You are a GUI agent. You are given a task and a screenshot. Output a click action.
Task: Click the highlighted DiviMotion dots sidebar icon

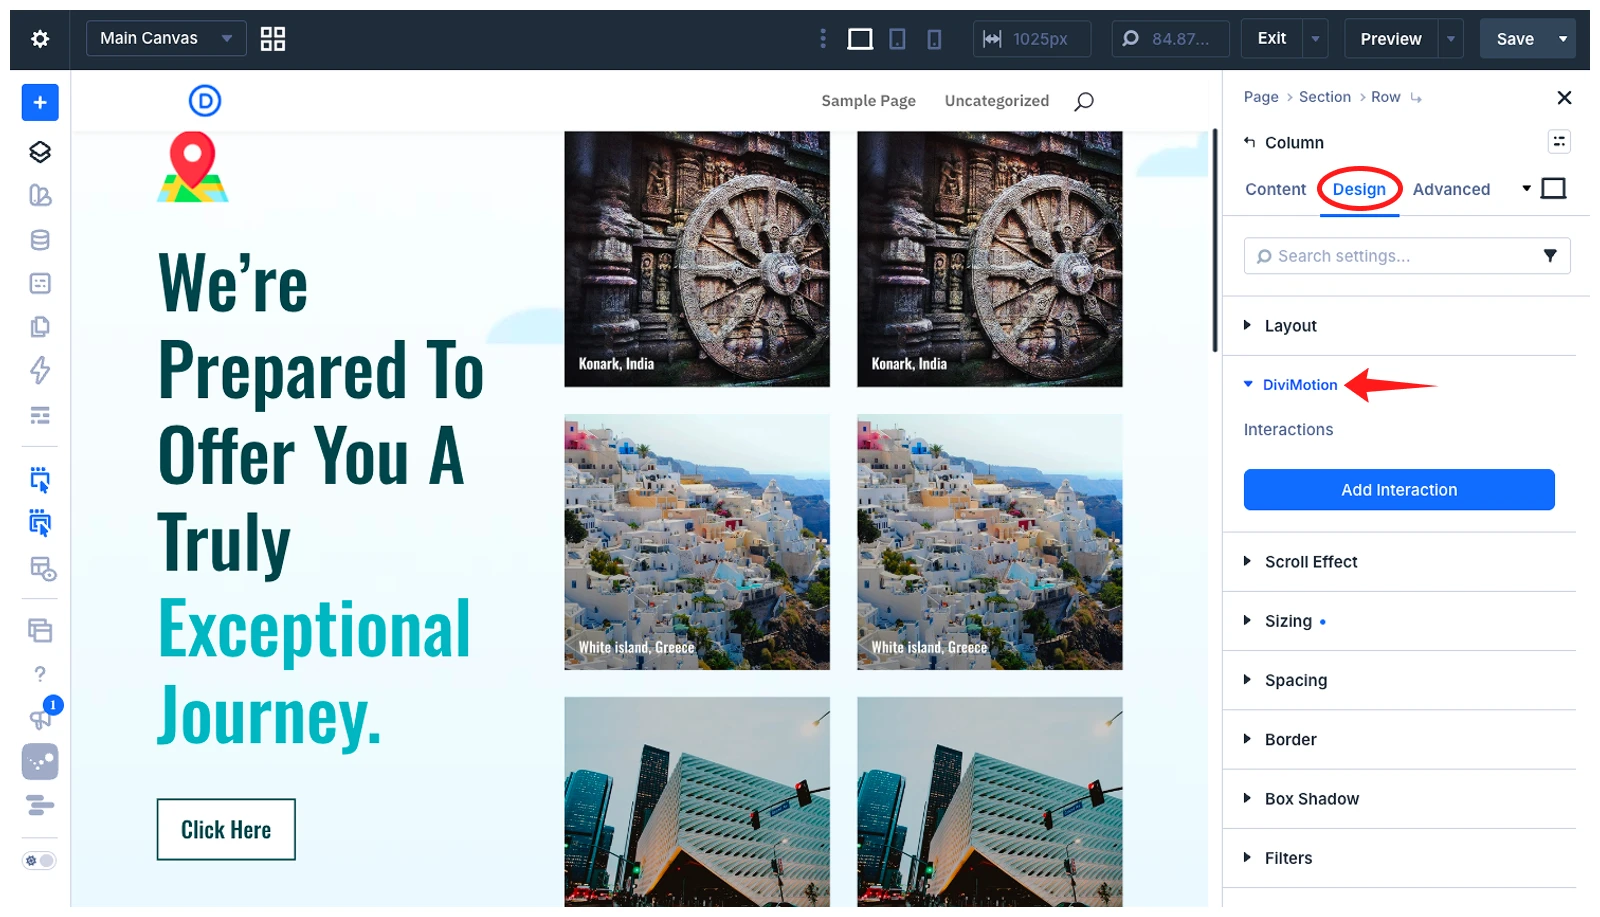click(x=40, y=762)
